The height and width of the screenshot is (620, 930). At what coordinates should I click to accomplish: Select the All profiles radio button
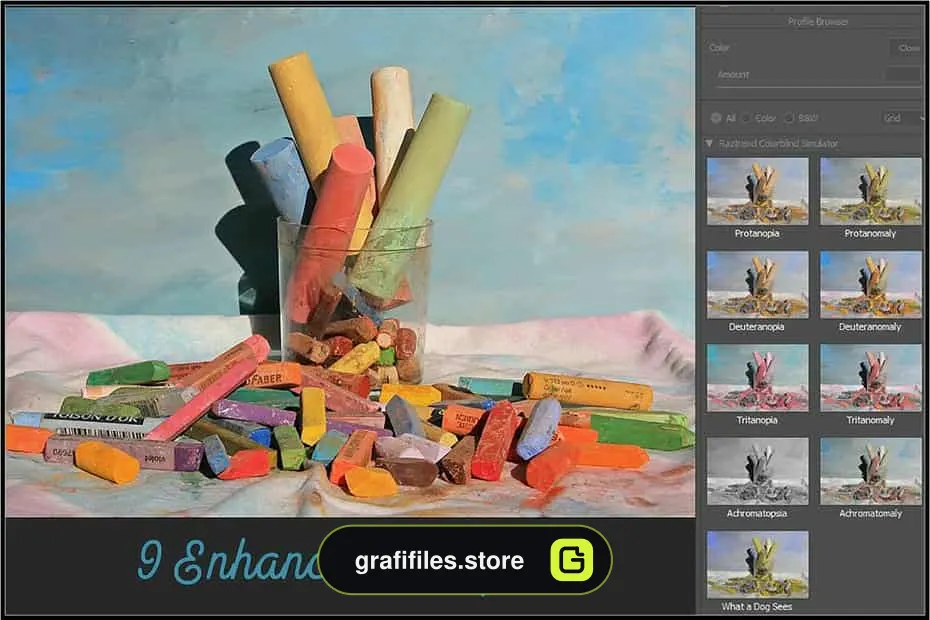[x=715, y=118]
